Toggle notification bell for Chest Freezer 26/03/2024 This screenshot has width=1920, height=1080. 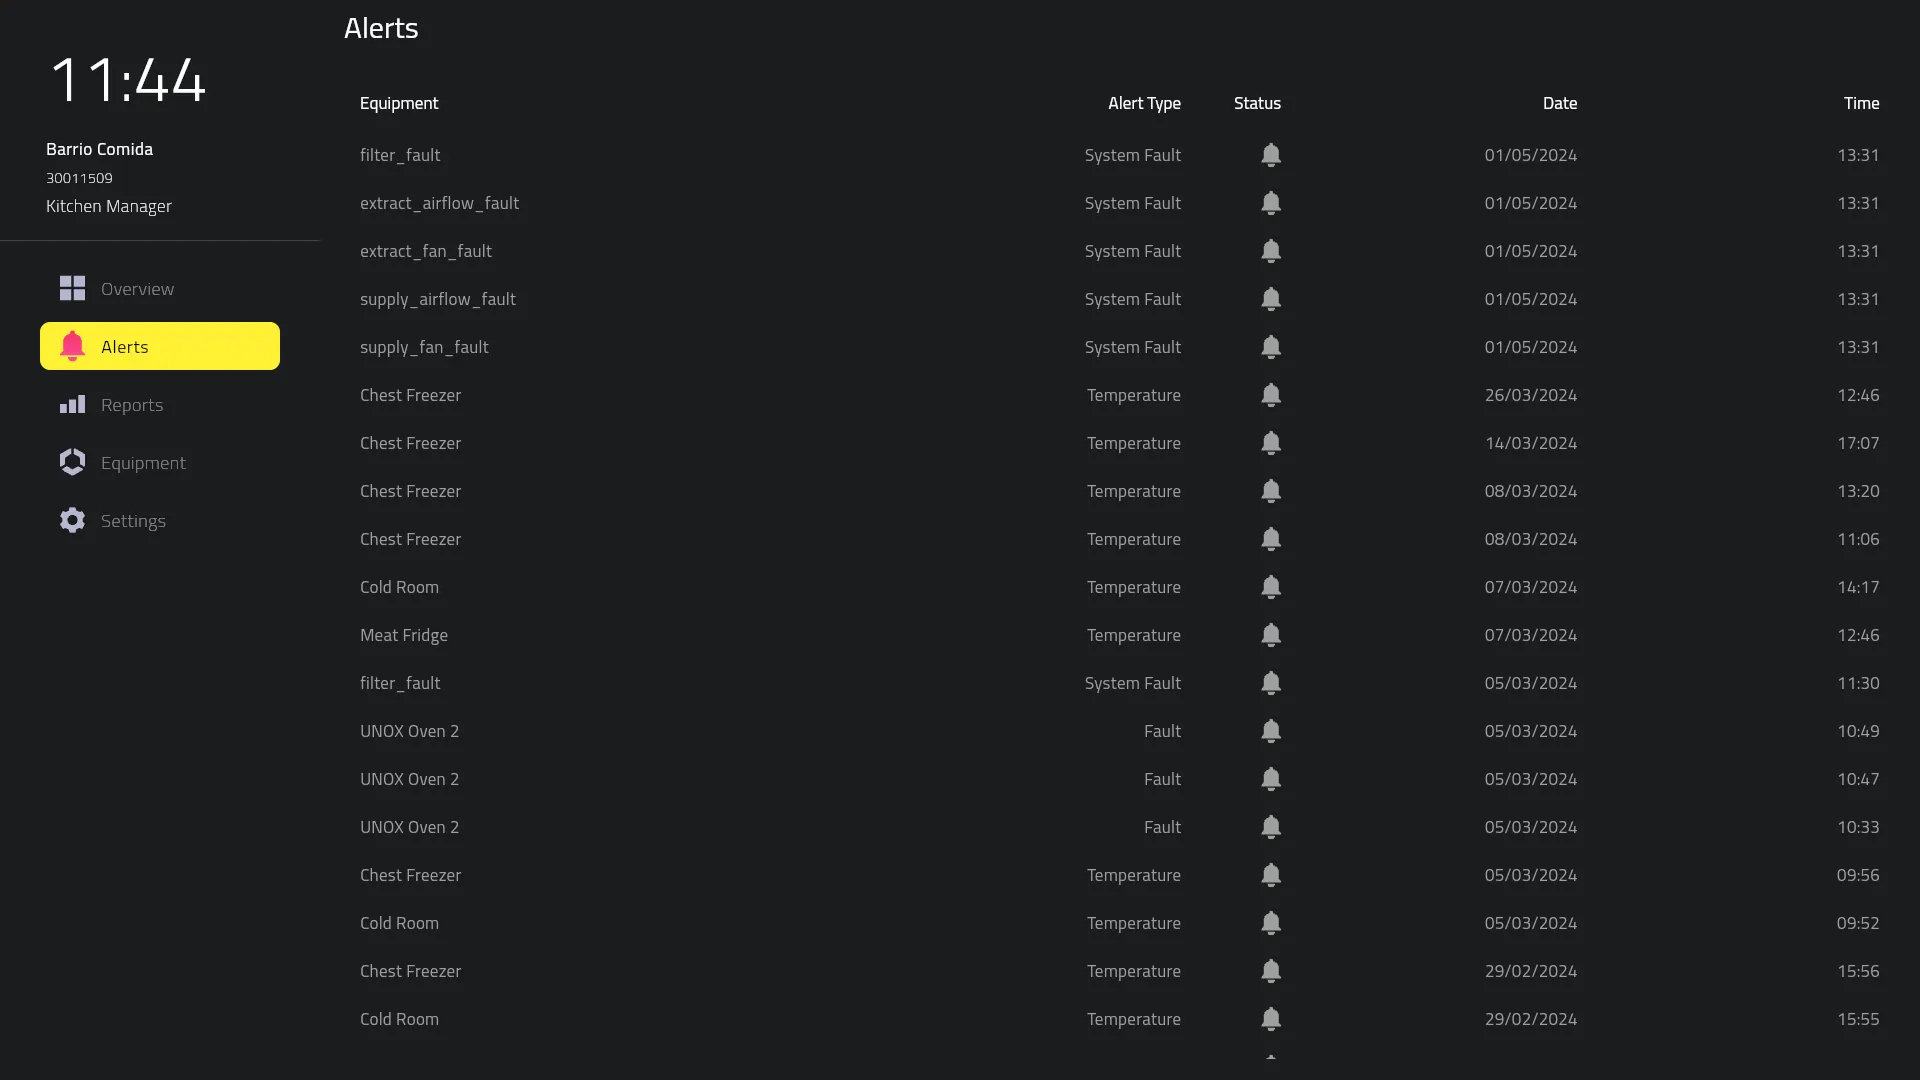click(x=1270, y=394)
